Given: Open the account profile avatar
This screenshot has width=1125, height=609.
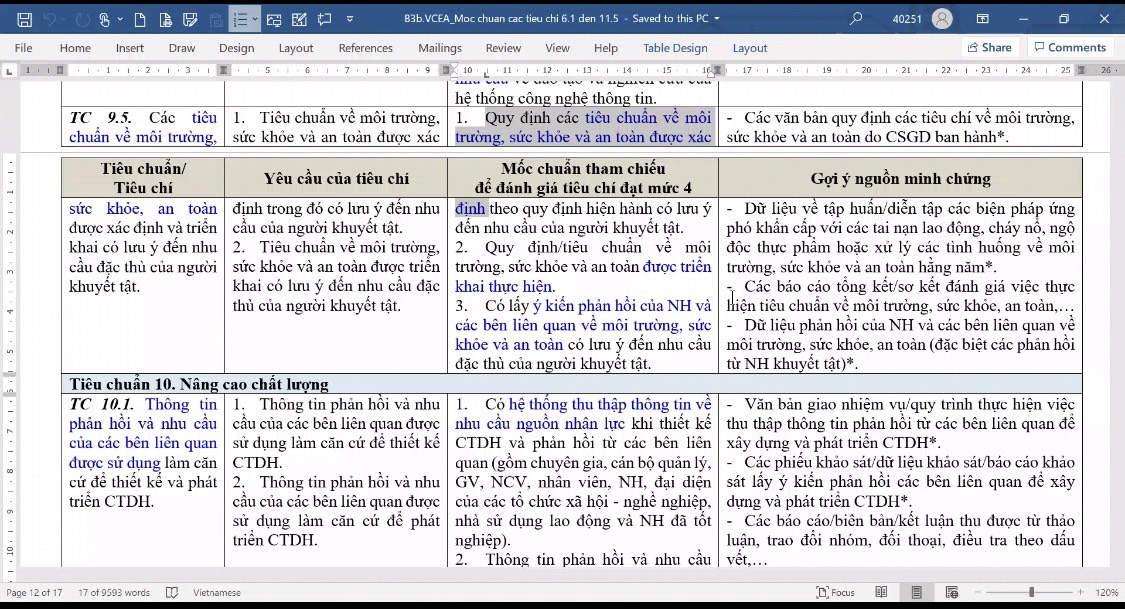Looking at the screenshot, I should pos(942,19).
